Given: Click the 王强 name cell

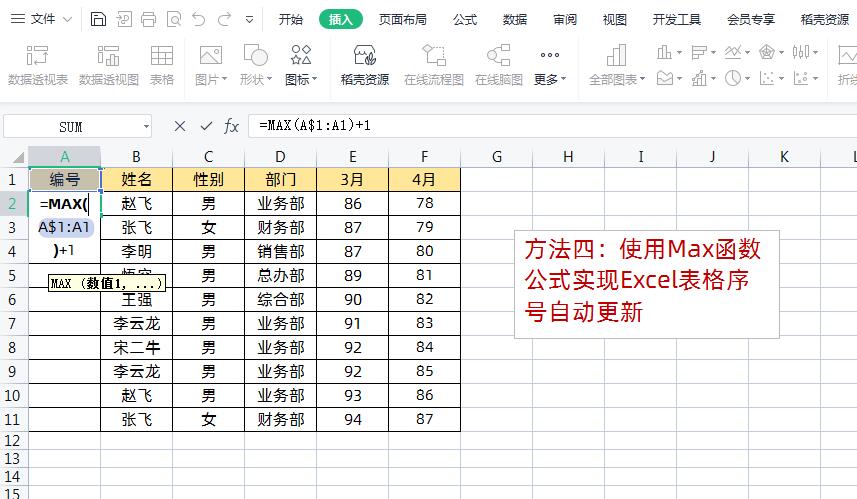Looking at the screenshot, I should click(137, 300).
